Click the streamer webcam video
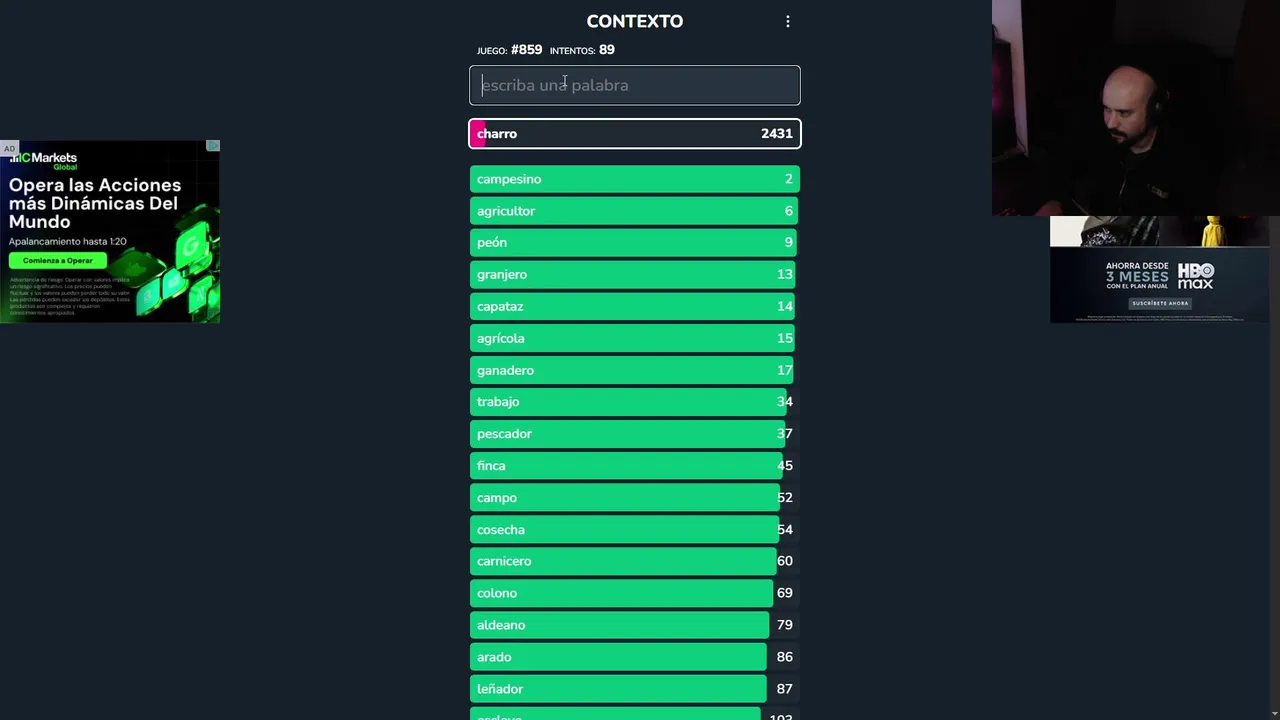Viewport: 1280px width, 720px height. click(1135, 108)
